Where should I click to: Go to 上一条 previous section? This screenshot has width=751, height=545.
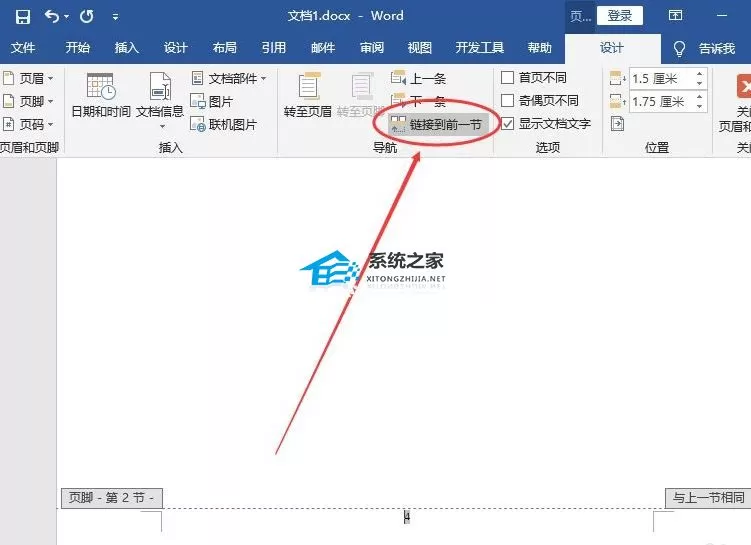pos(419,78)
